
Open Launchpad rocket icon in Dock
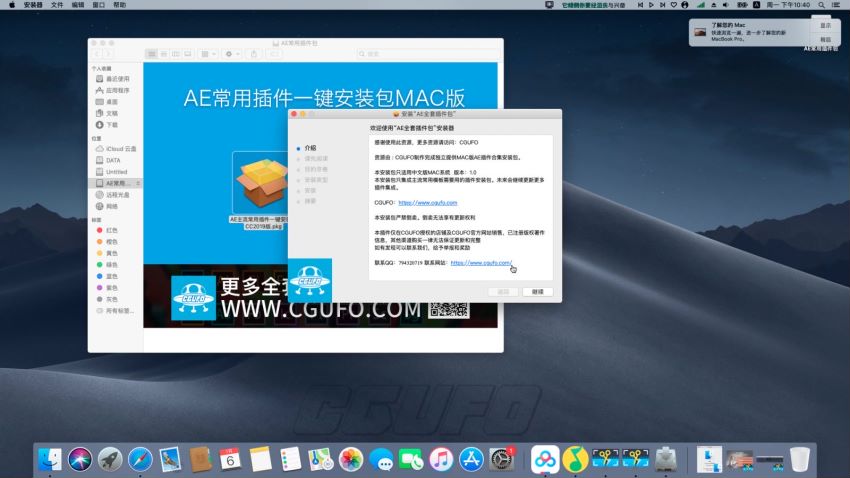[110, 459]
